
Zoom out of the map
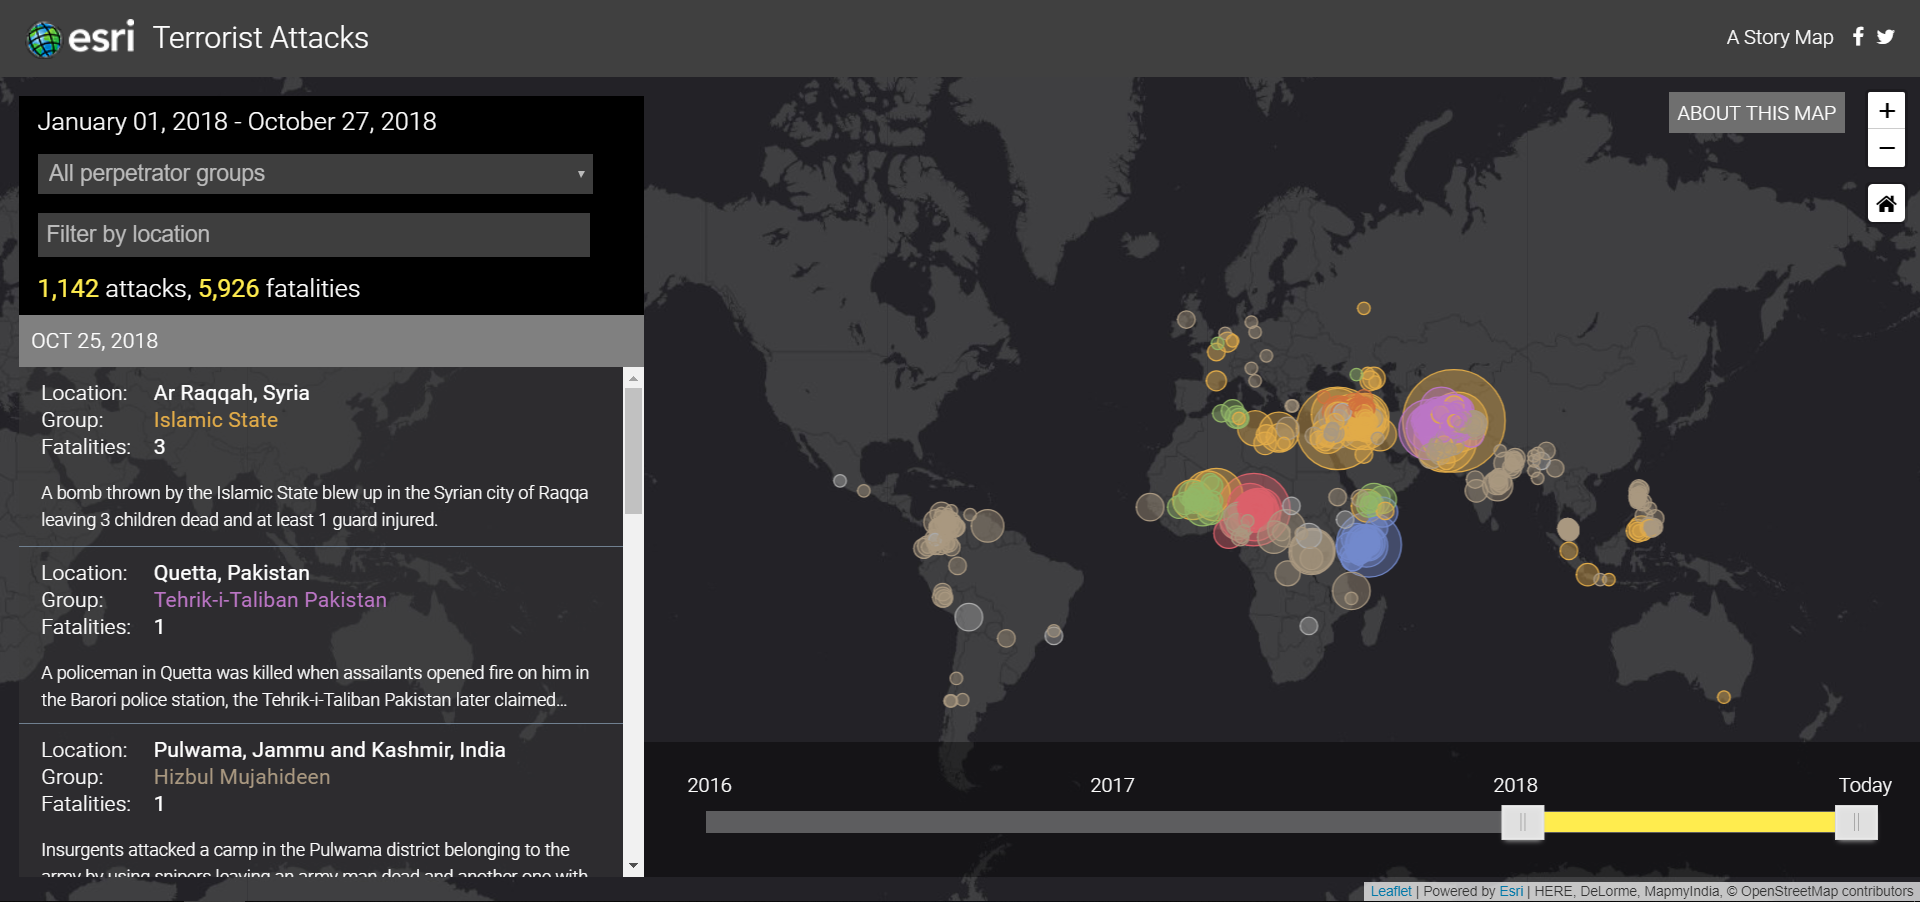coord(1886,149)
